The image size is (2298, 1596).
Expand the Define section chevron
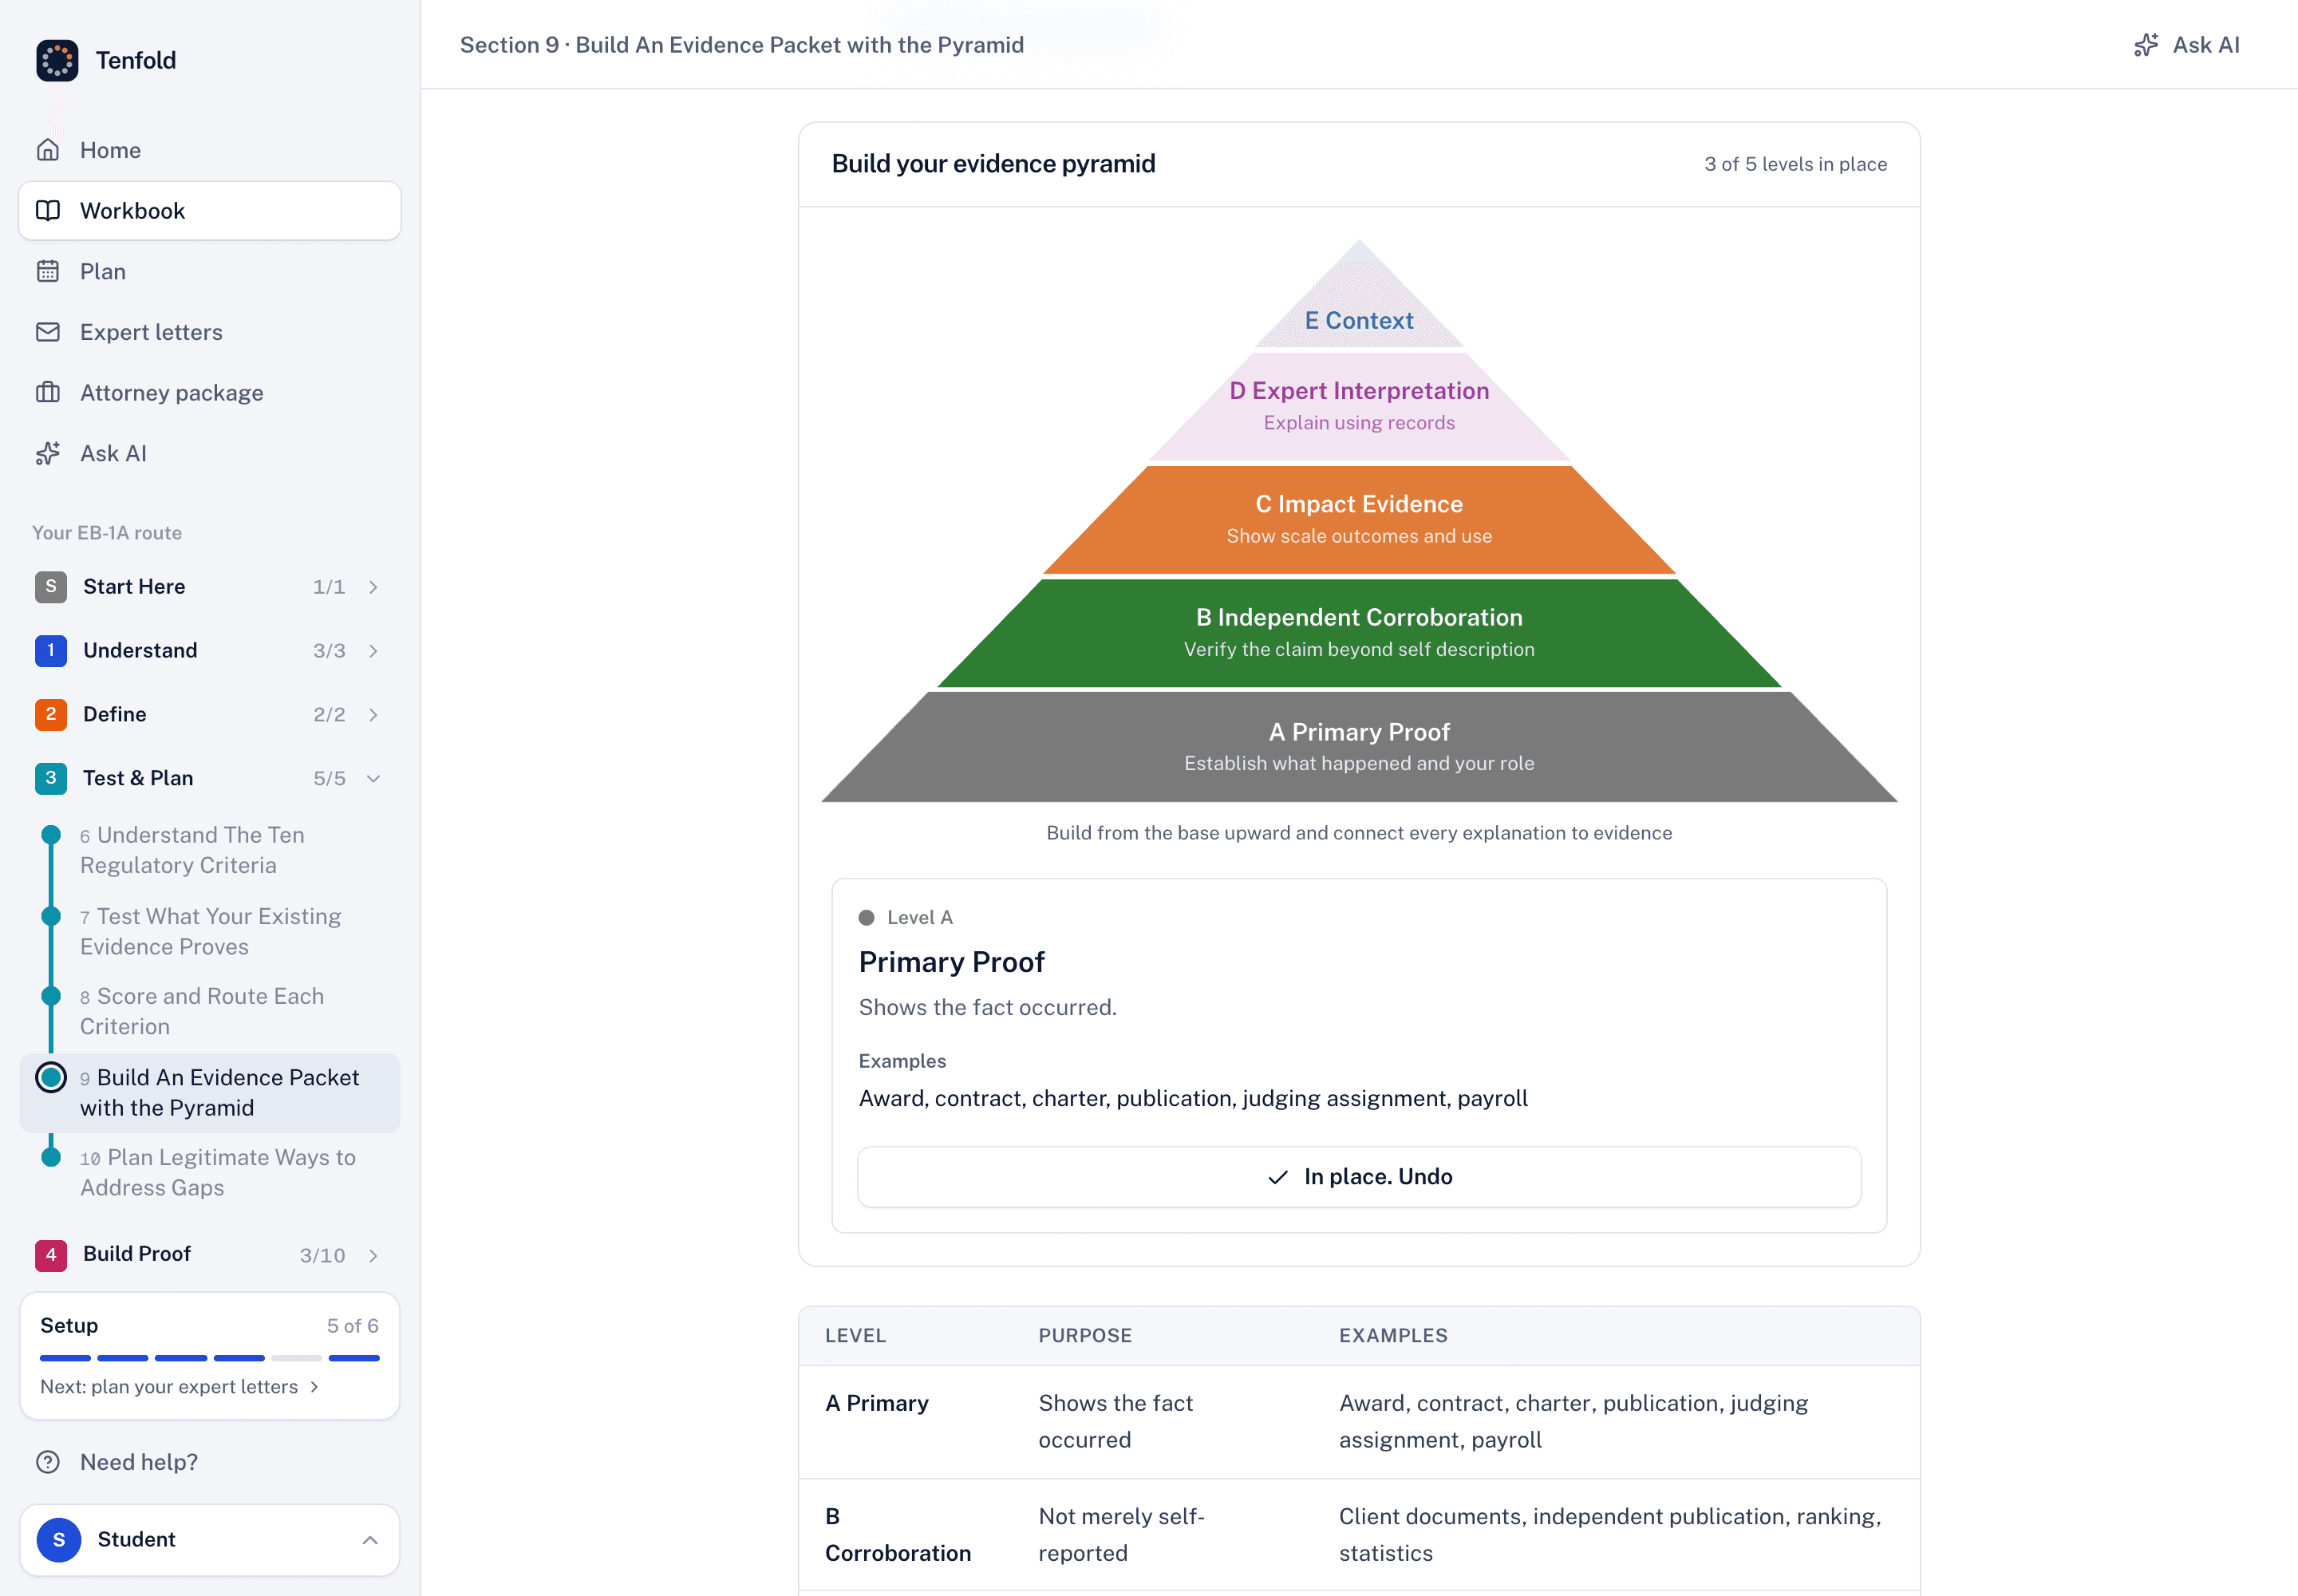373,714
